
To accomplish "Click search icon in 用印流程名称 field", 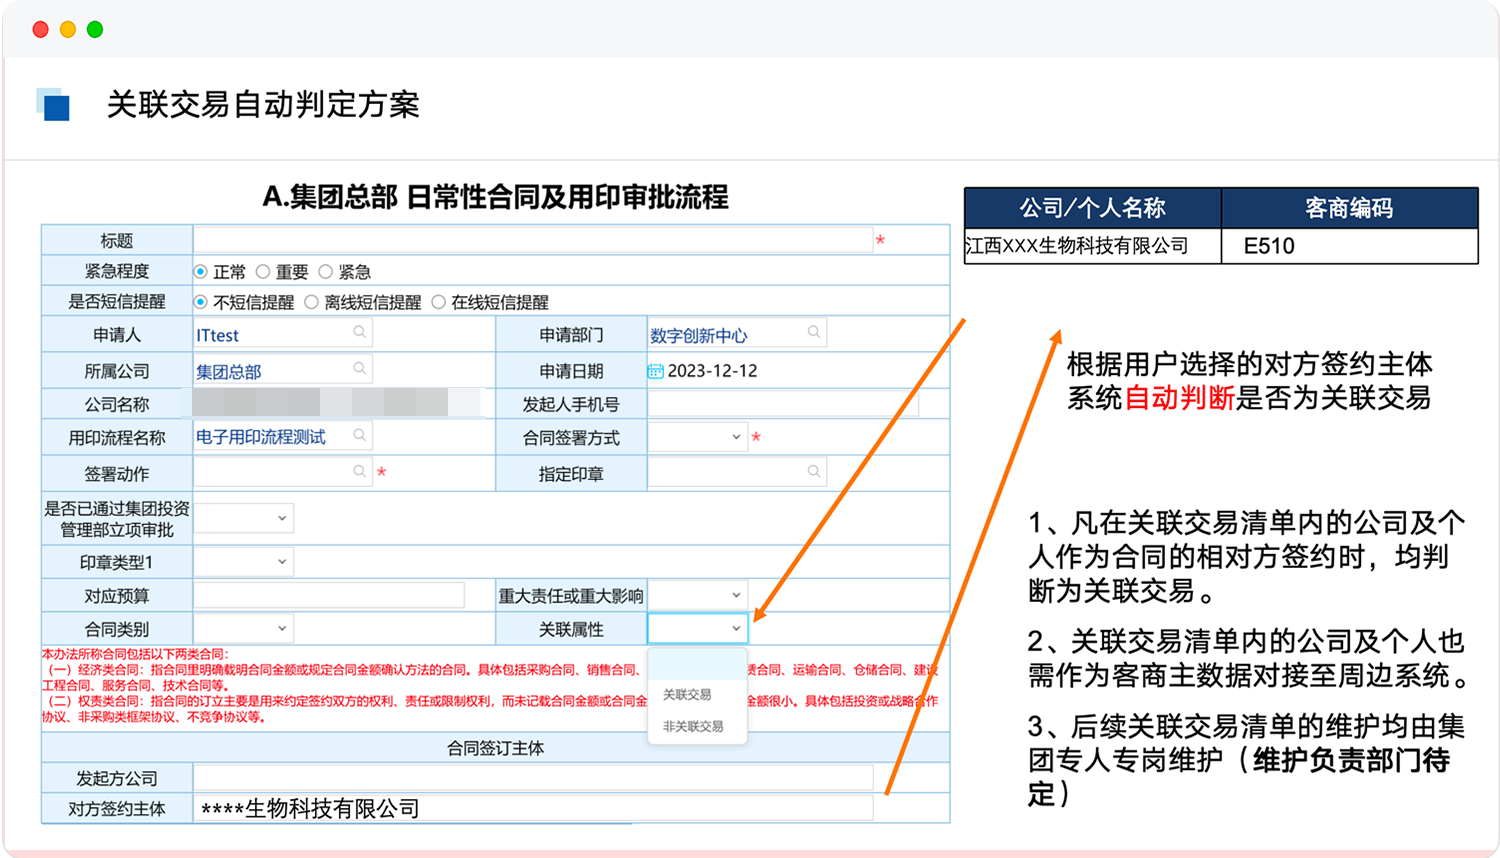I will coord(359,434).
